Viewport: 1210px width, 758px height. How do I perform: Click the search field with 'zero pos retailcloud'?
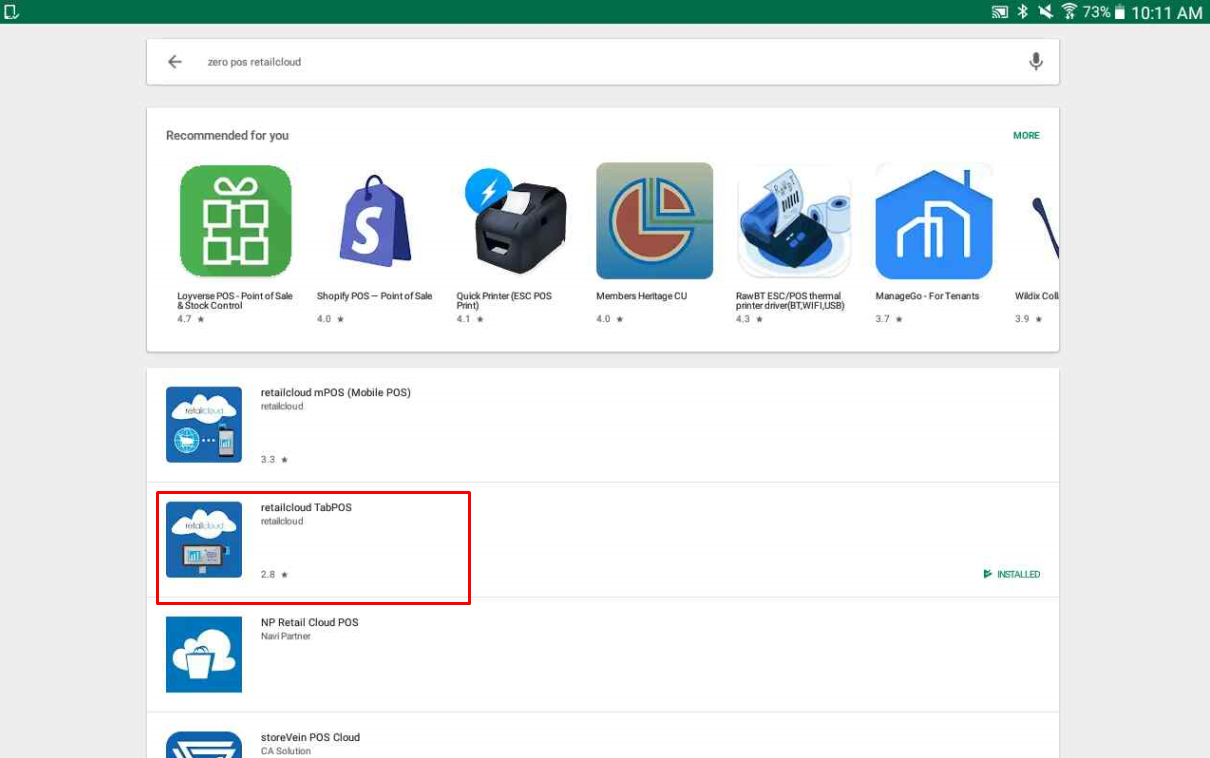(x=603, y=62)
